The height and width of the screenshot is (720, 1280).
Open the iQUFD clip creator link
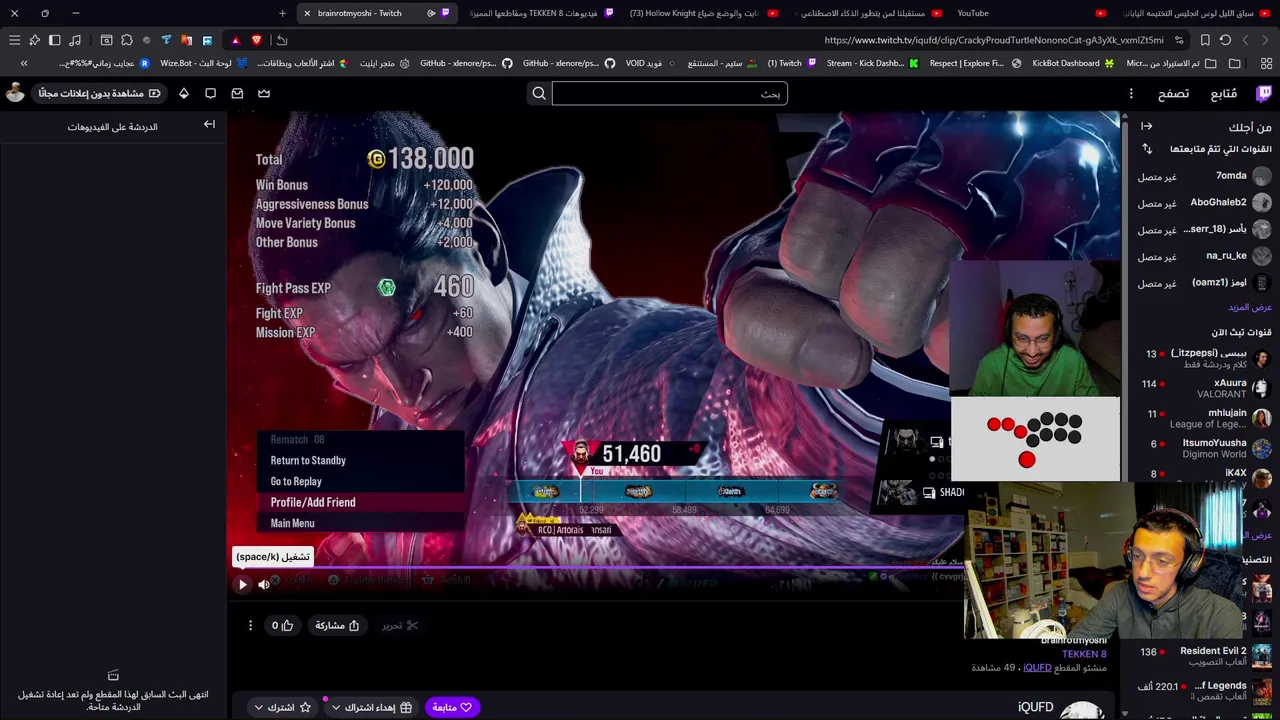click(x=1037, y=667)
